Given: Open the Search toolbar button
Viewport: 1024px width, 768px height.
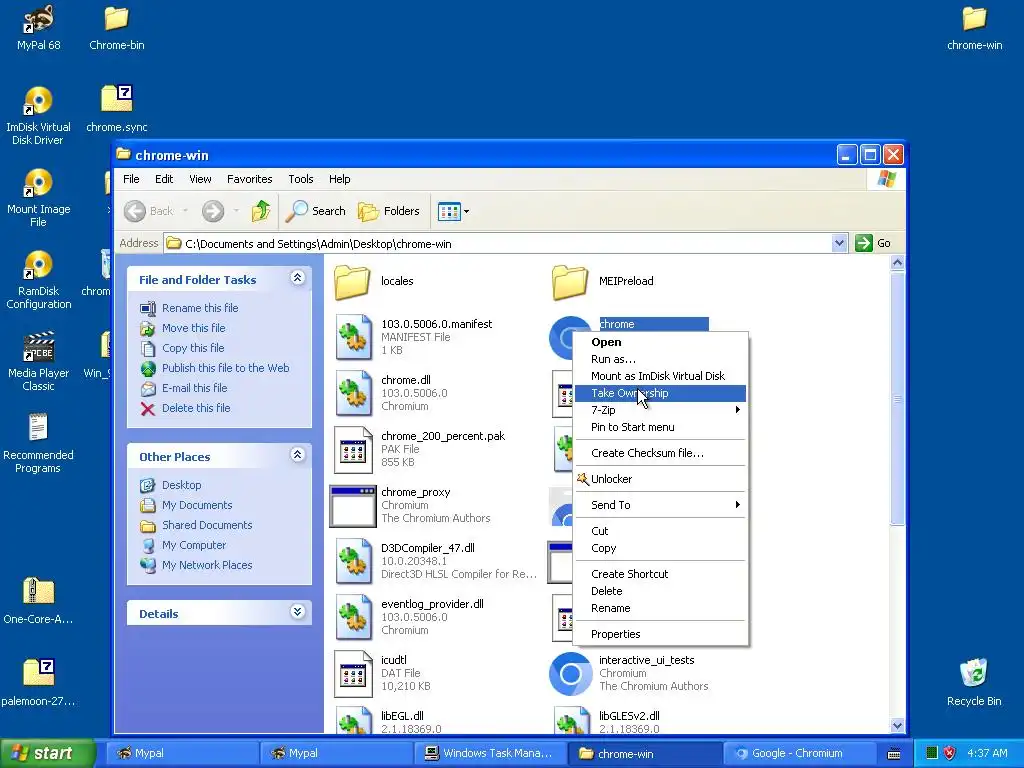Looking at the screenshot, I should (x=315, y=211).
